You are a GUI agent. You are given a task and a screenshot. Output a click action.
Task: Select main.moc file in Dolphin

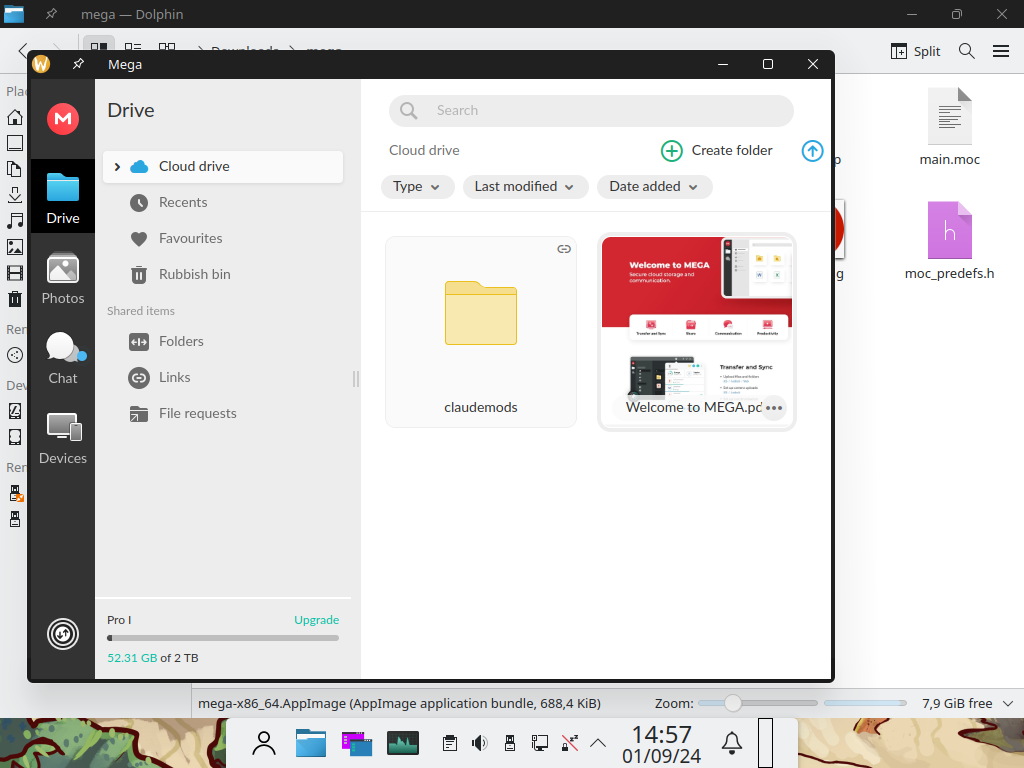(950, 128)
